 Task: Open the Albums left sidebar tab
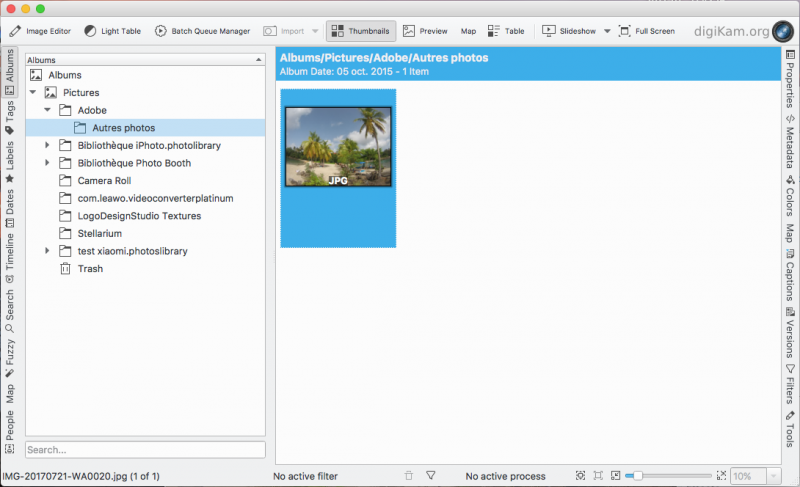[x=10, y=72]
